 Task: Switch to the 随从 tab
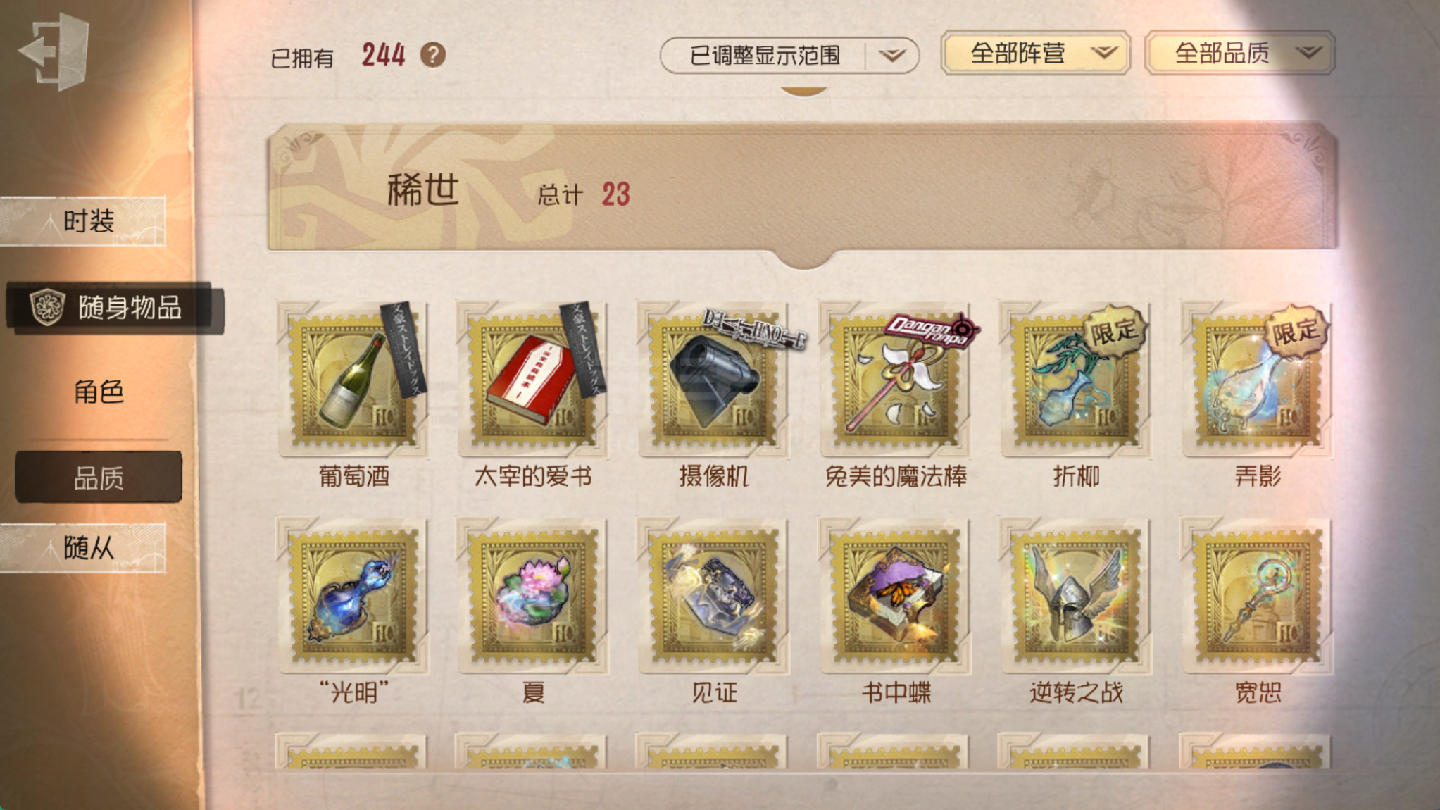(83, 548)
